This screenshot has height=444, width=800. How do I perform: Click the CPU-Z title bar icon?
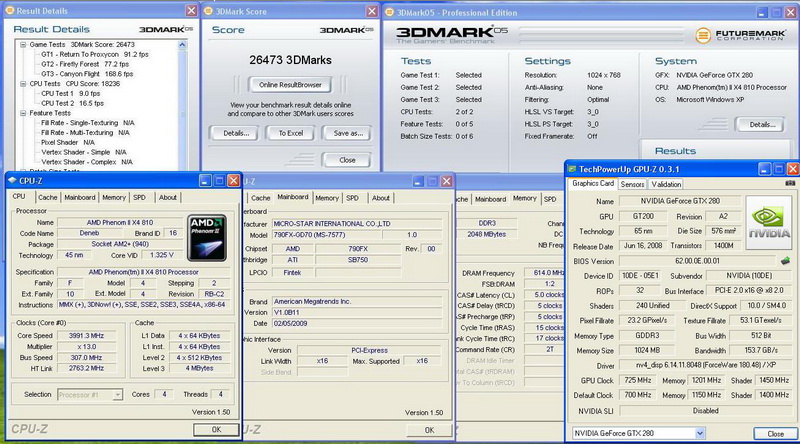click(13, 180)
